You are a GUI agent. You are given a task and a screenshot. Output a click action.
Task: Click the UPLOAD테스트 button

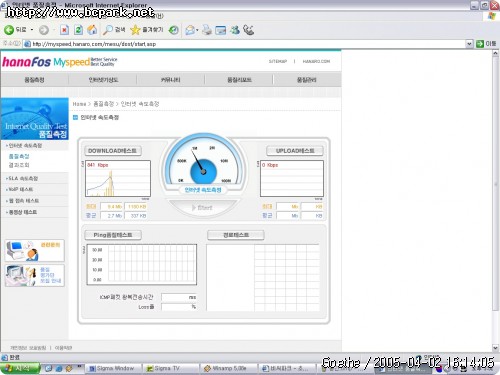coord(295,151)
